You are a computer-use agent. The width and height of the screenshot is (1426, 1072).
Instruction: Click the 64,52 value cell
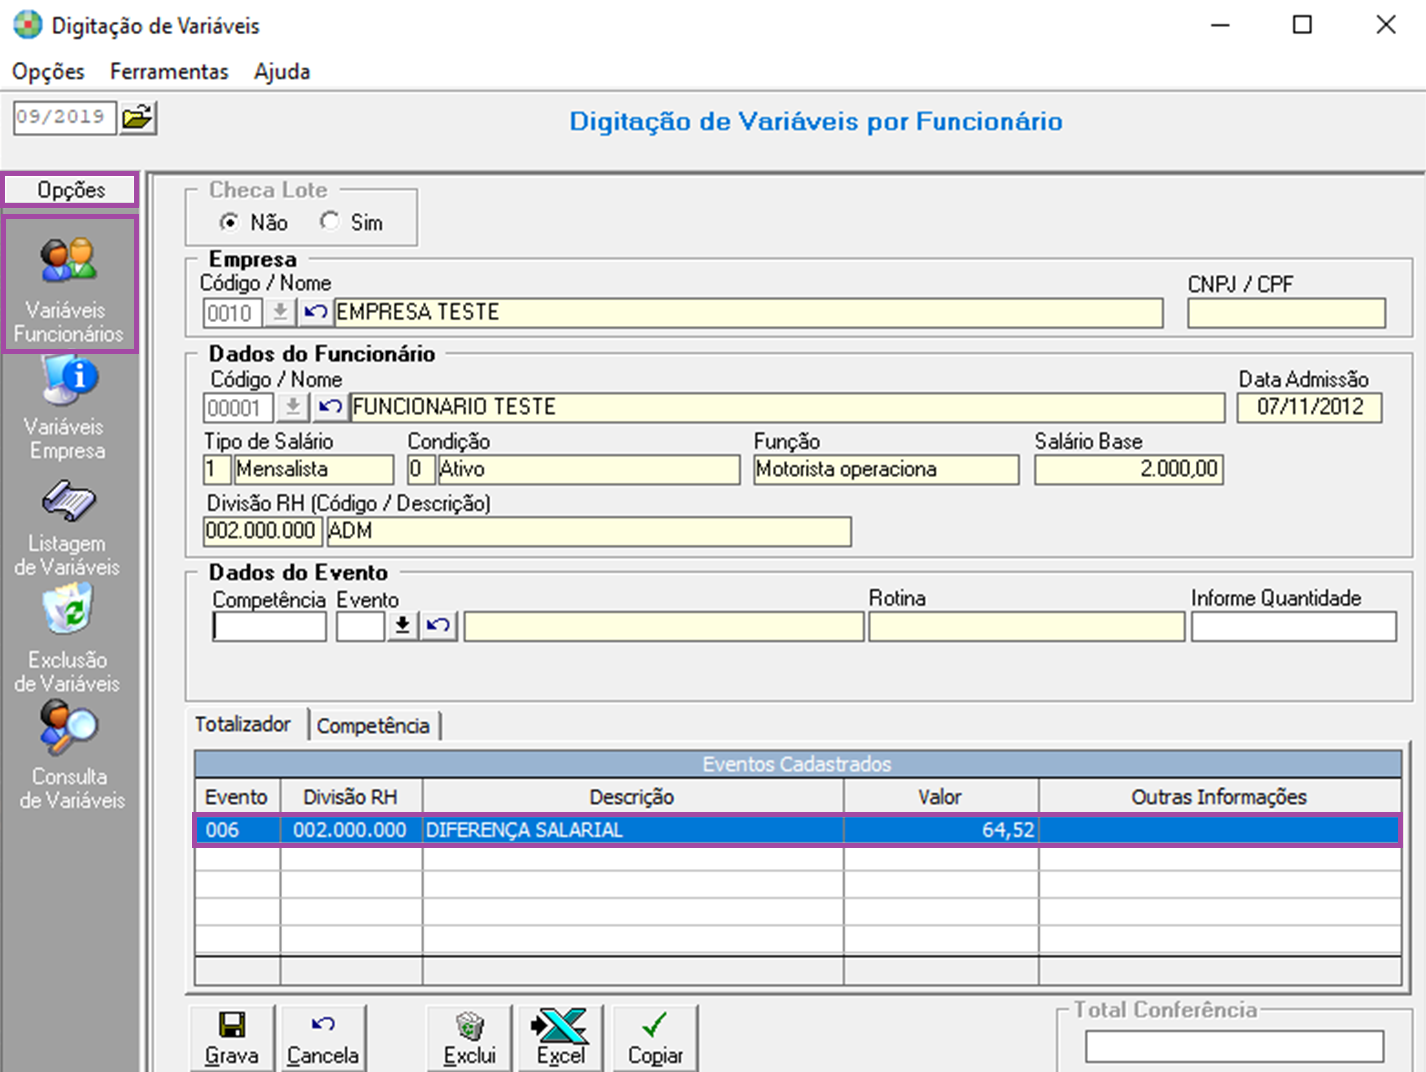[941, 830]
